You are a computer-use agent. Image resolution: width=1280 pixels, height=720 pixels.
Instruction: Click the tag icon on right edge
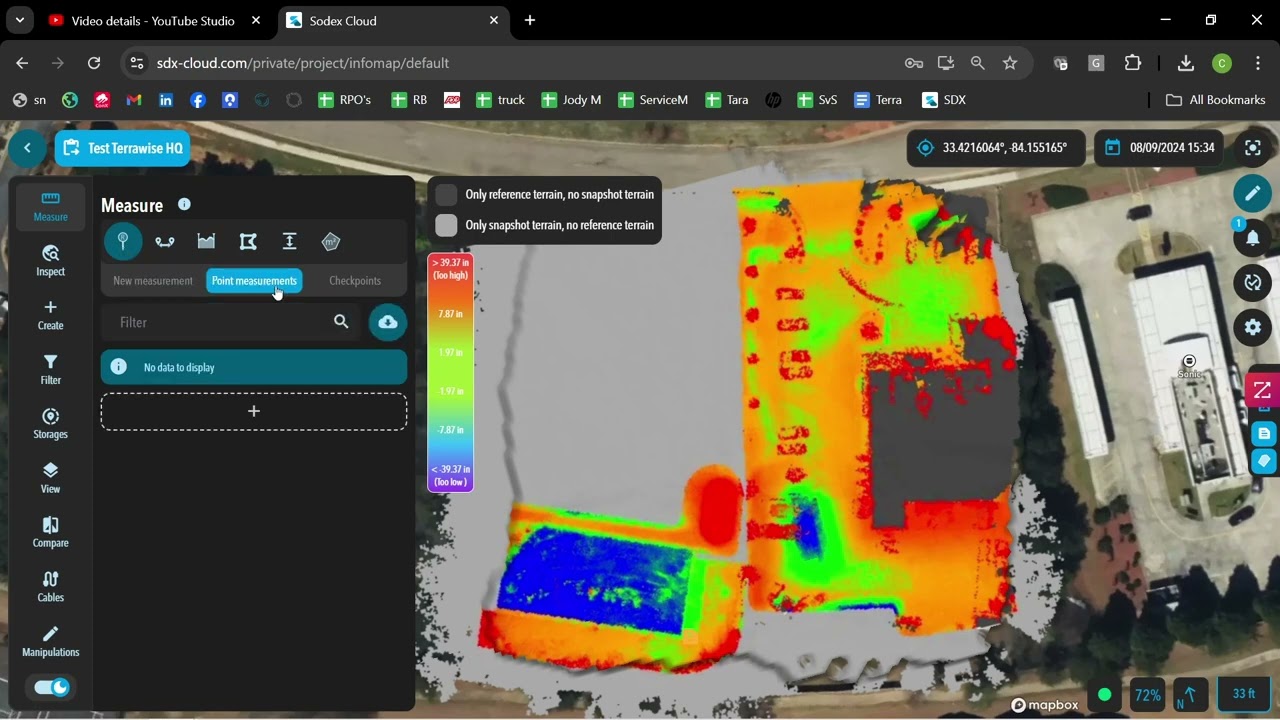[1264, 461]
